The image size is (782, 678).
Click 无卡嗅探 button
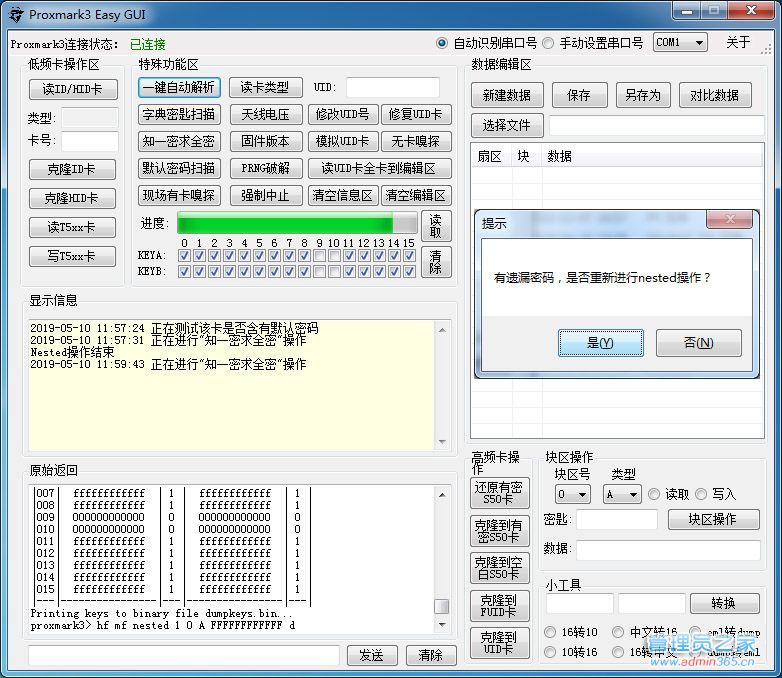coord(416,142)
